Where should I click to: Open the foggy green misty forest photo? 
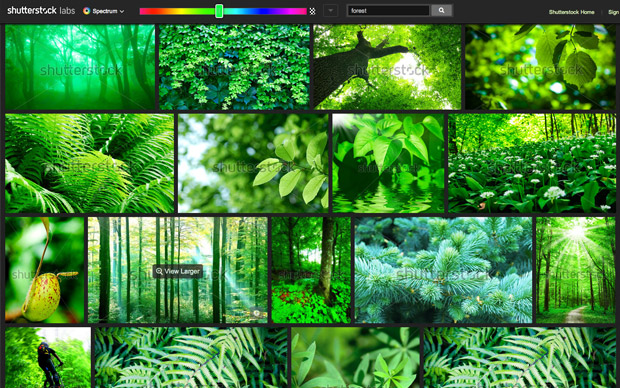[x=80, y=67]
